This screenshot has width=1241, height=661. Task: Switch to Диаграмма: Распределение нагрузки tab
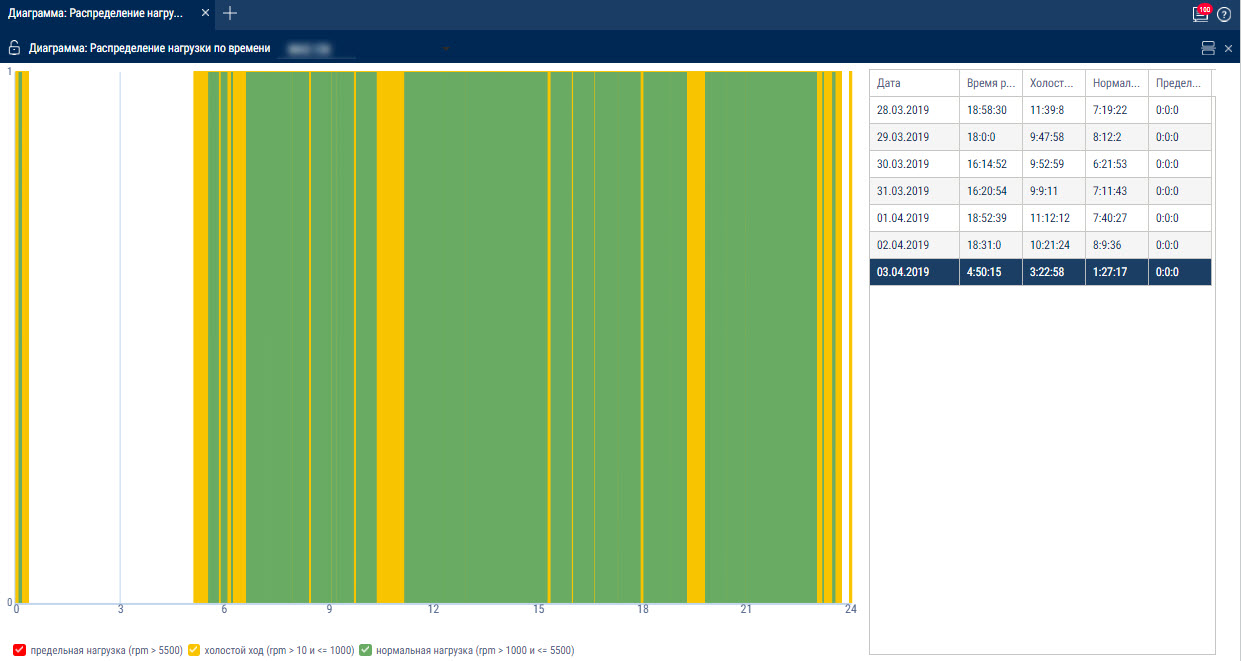(x=96, y=13)
